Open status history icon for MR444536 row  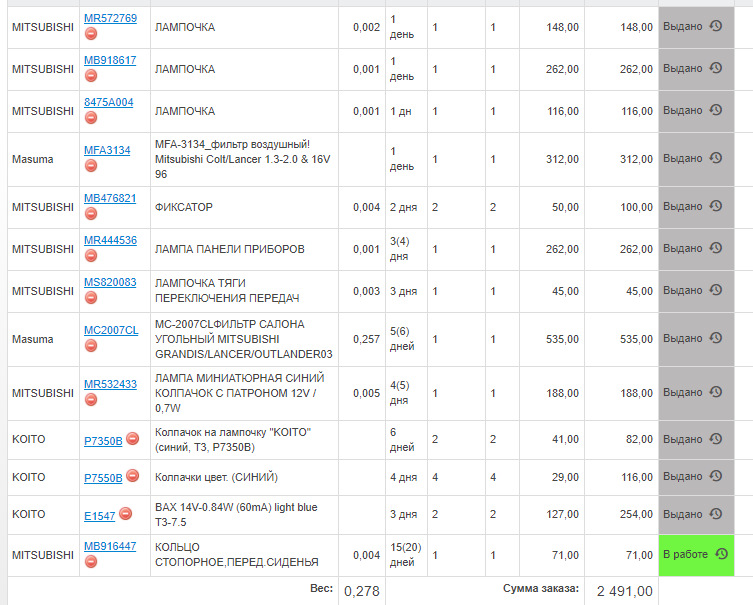click(x=716, y=248)
